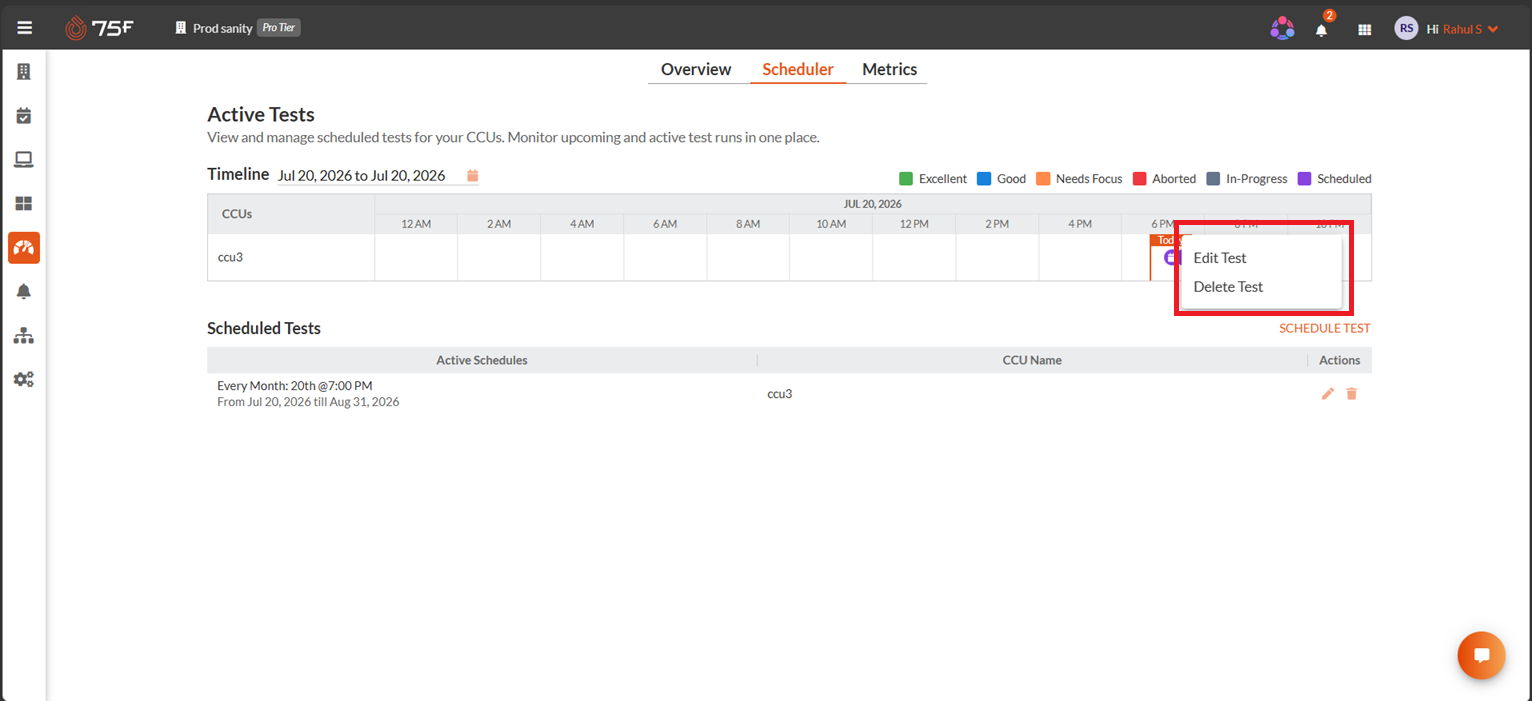Click the Needs Focus orange legend swatch
This screenshot has width=1532, height=701.
pyautogui.click(x=1043, y=179)
